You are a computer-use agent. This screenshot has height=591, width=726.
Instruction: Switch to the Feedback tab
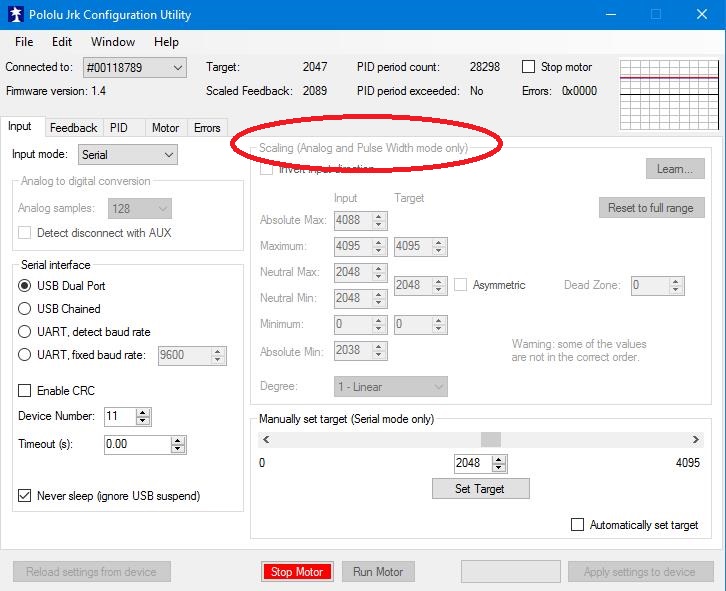click(74, 128)
